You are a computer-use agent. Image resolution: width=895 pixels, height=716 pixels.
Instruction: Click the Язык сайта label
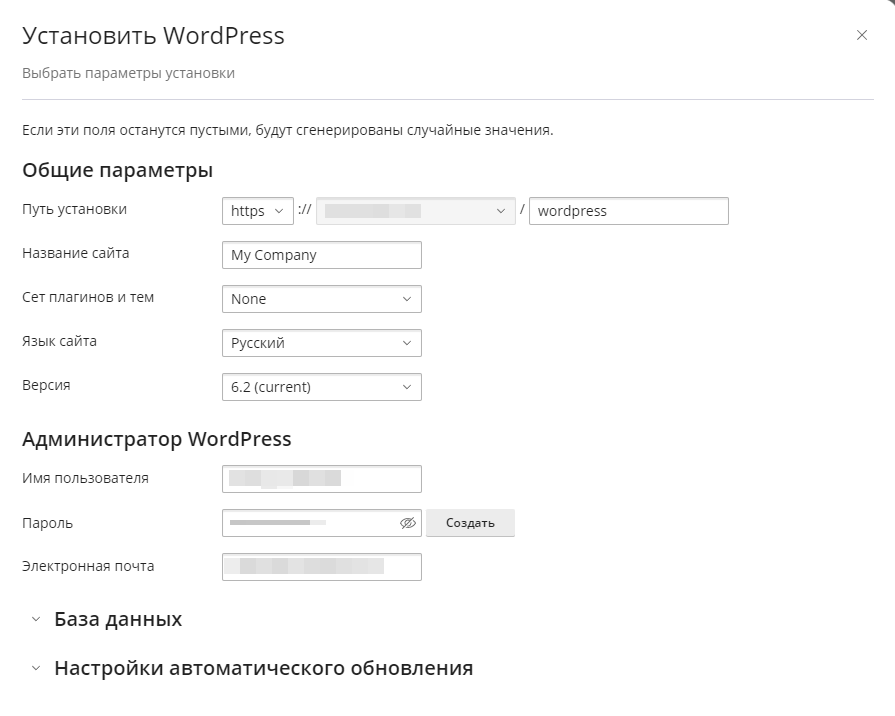(x=59, y=341)
